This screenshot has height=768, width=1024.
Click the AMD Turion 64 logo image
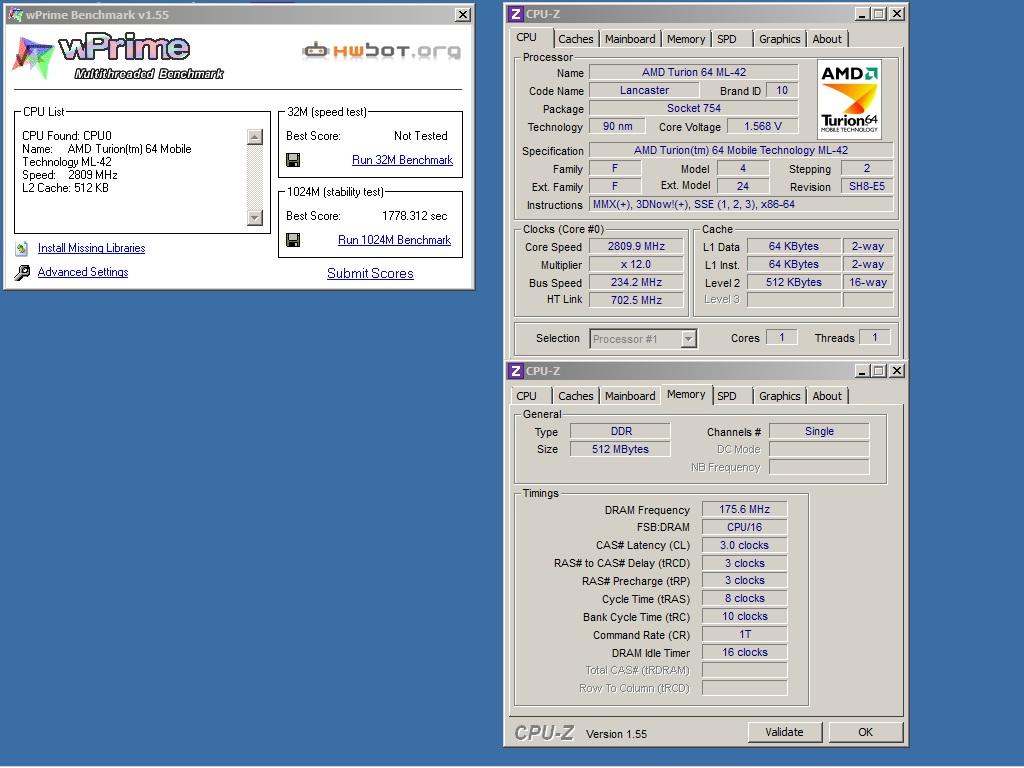point(849,99)
